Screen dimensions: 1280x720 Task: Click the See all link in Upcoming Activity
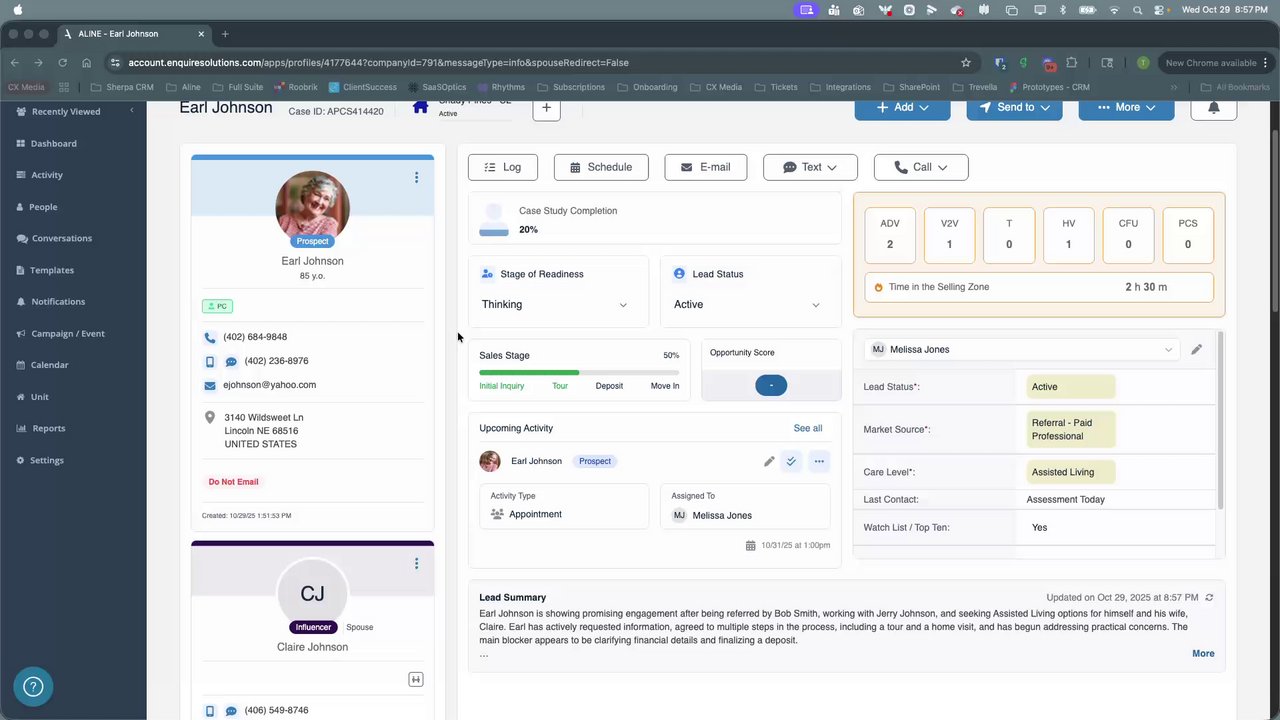[808, 428]
